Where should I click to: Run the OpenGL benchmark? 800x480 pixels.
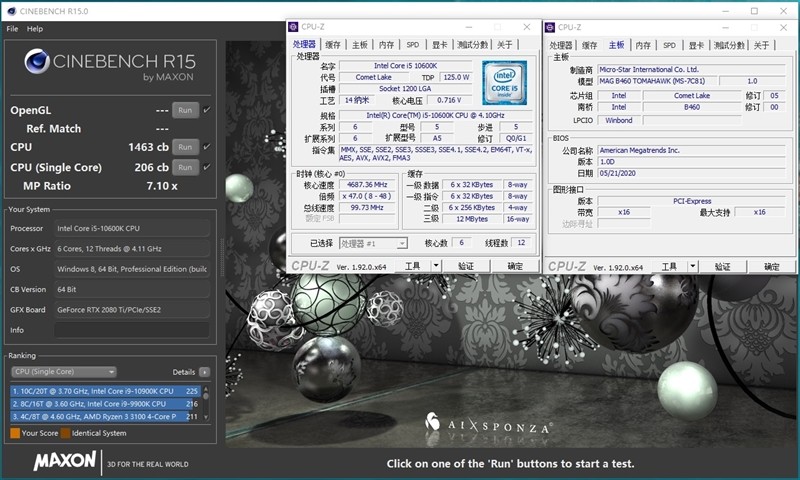point(185,110)
